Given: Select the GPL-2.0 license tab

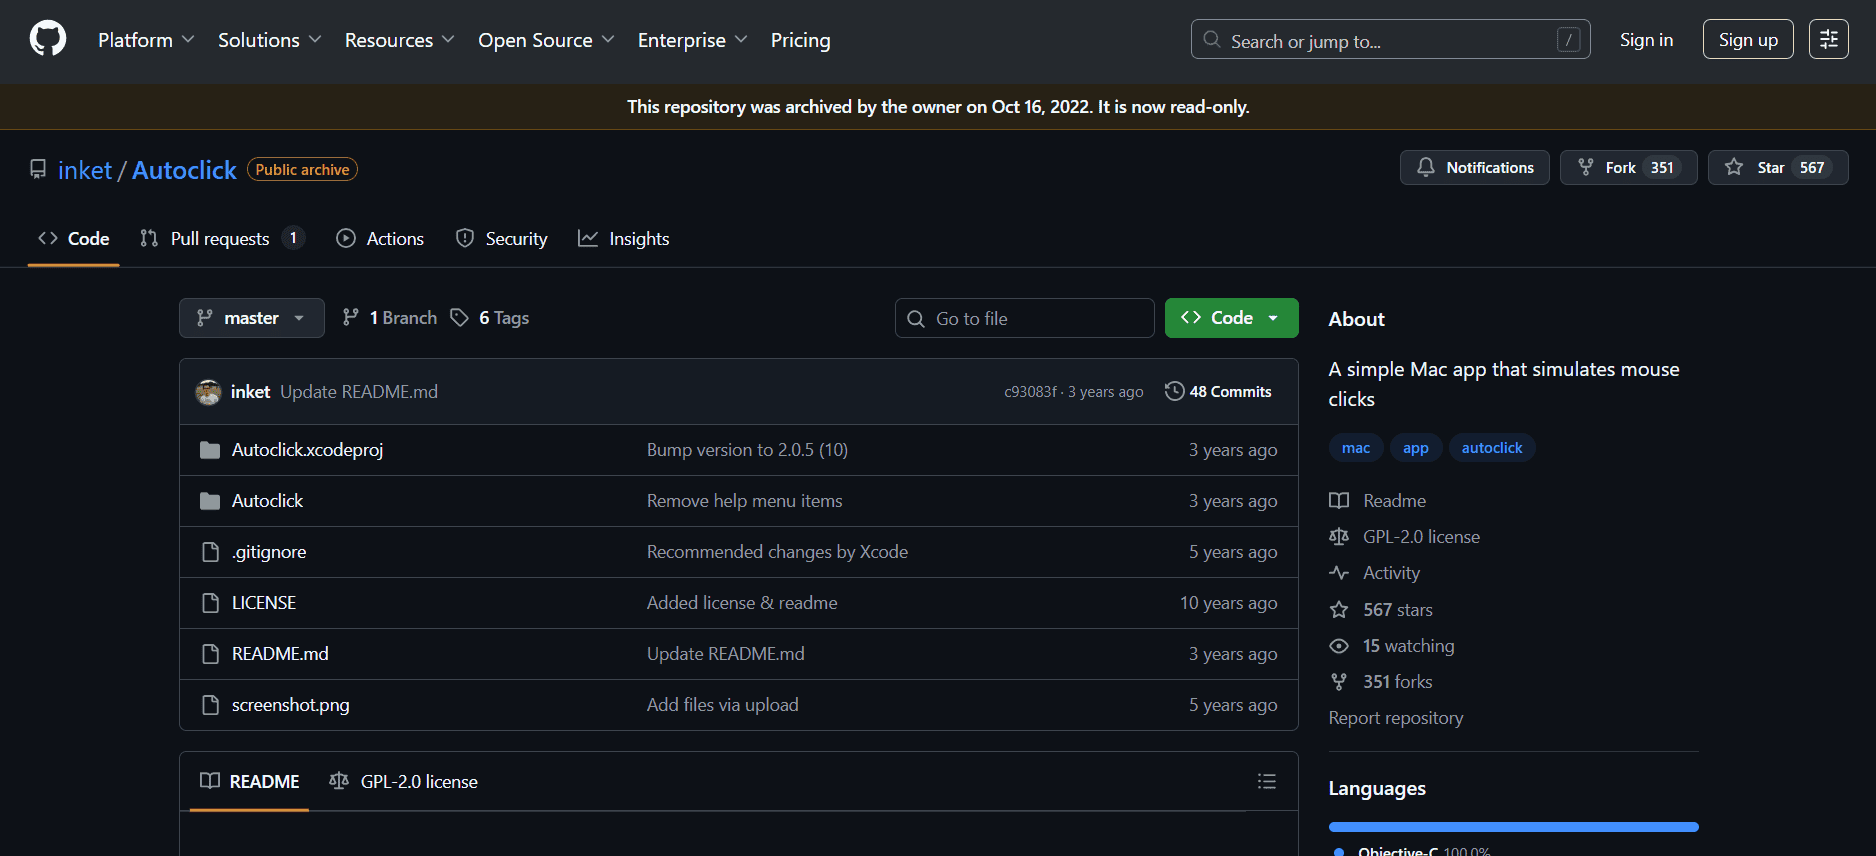Looking at the screenshot, I should [x=404, y=782].
